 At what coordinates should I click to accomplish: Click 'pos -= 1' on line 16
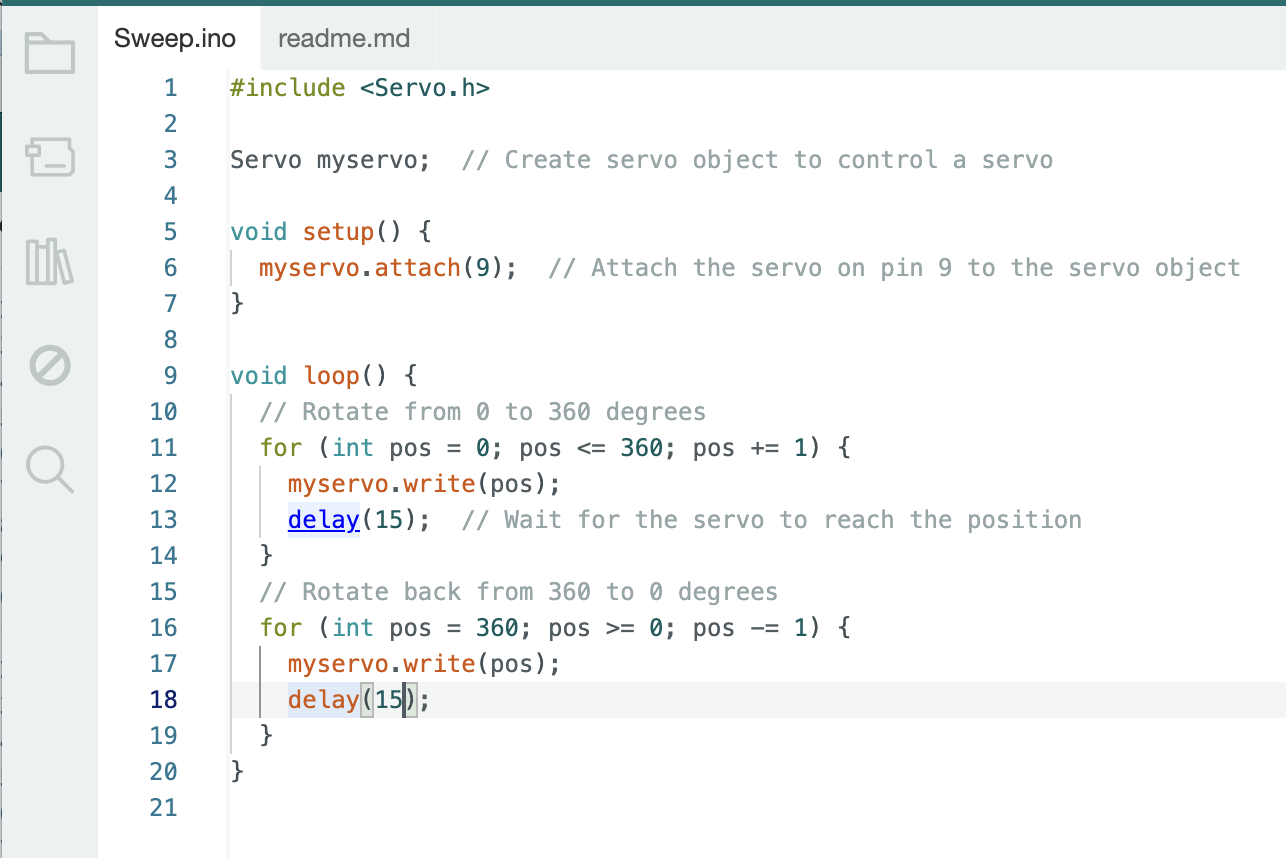[750, 628]
